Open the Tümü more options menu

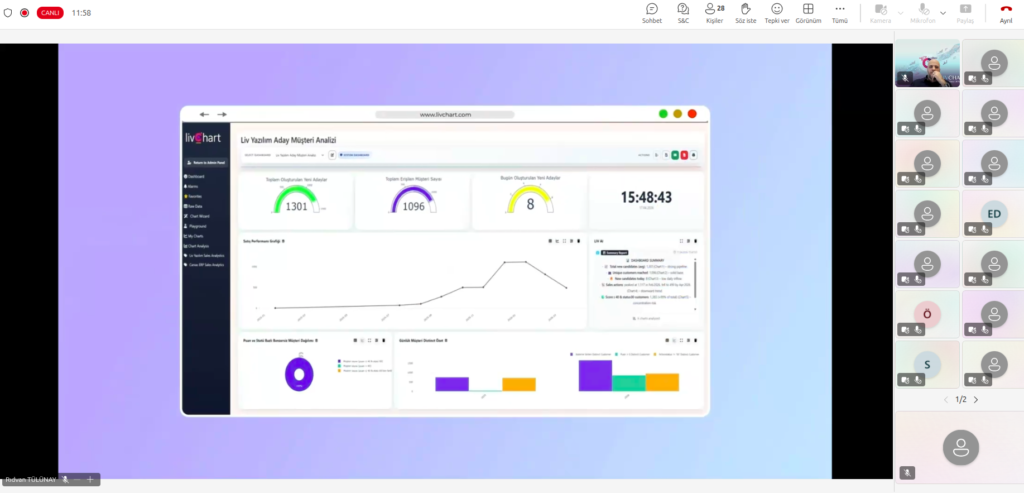click(840, 12)
